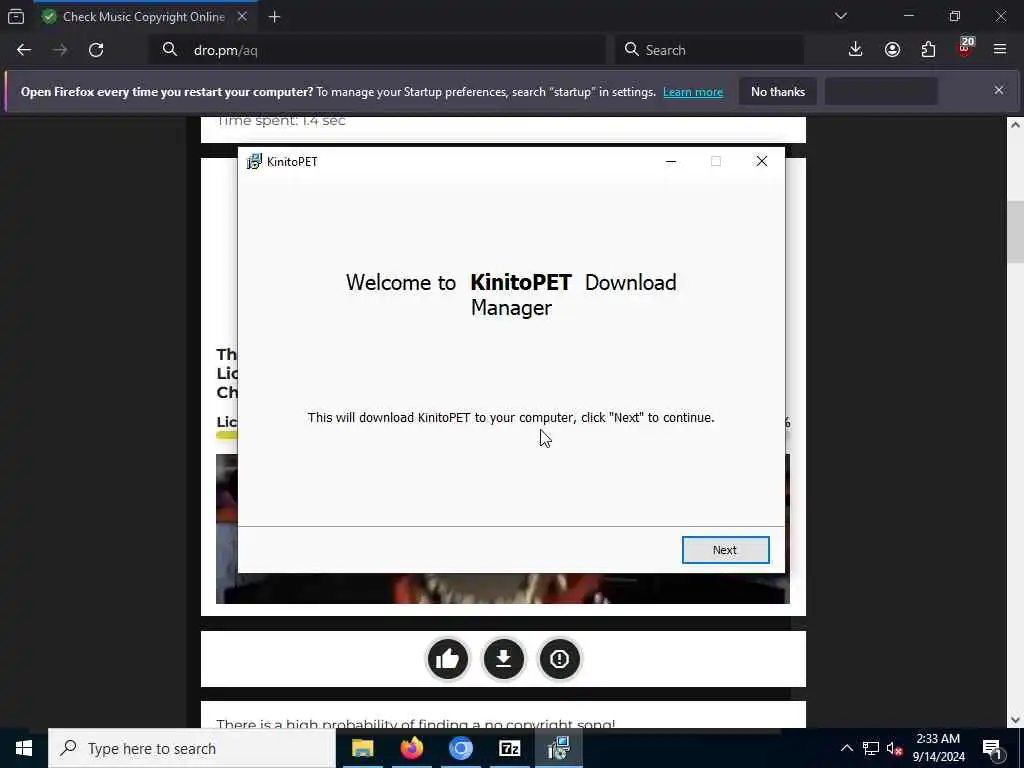The width and height of the screenshot is (1024, 768).
Task: Close the Check Music Copyright Online tab
Action: tap(242, 17)
